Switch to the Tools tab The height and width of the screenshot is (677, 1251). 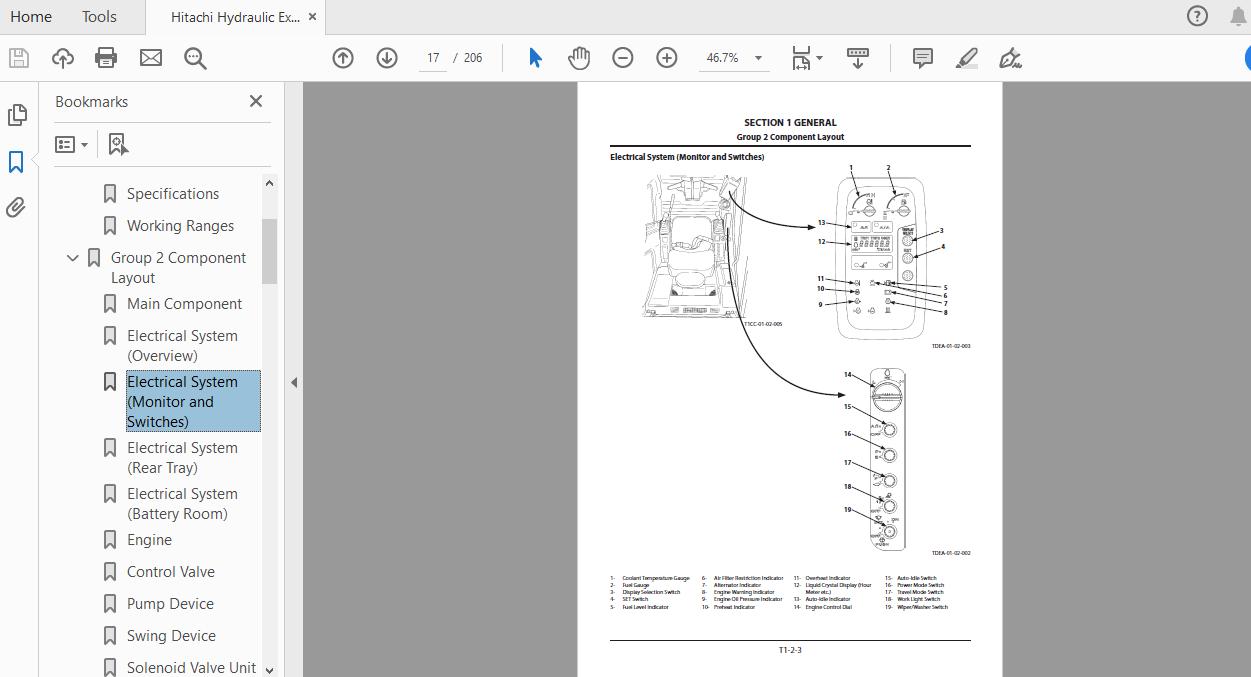click(99, 17)
